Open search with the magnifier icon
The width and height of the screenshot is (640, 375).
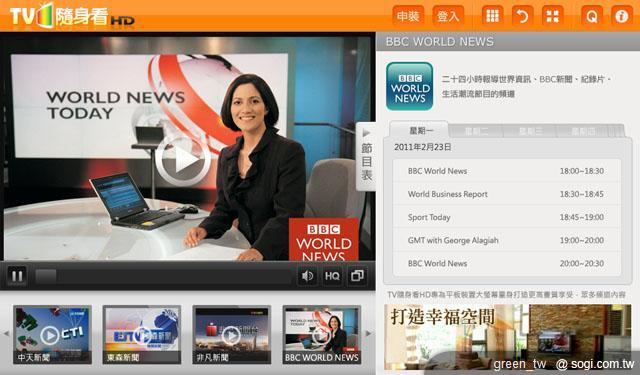pos(591,16)
